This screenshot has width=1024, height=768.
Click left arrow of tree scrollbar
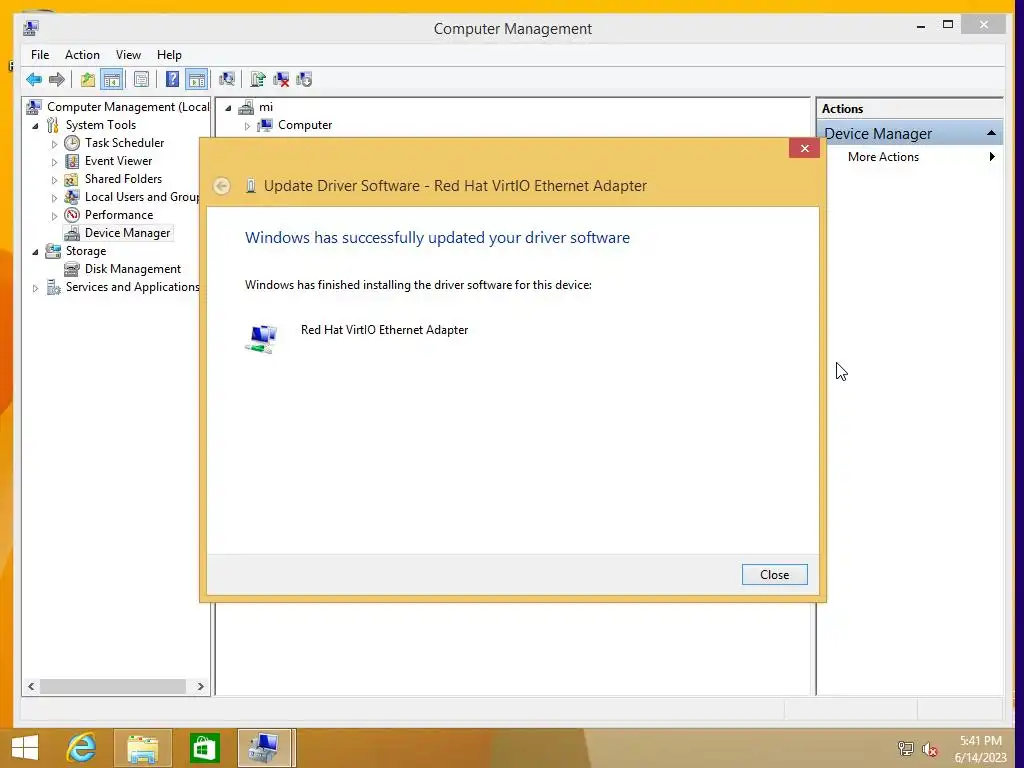[31, 686]
